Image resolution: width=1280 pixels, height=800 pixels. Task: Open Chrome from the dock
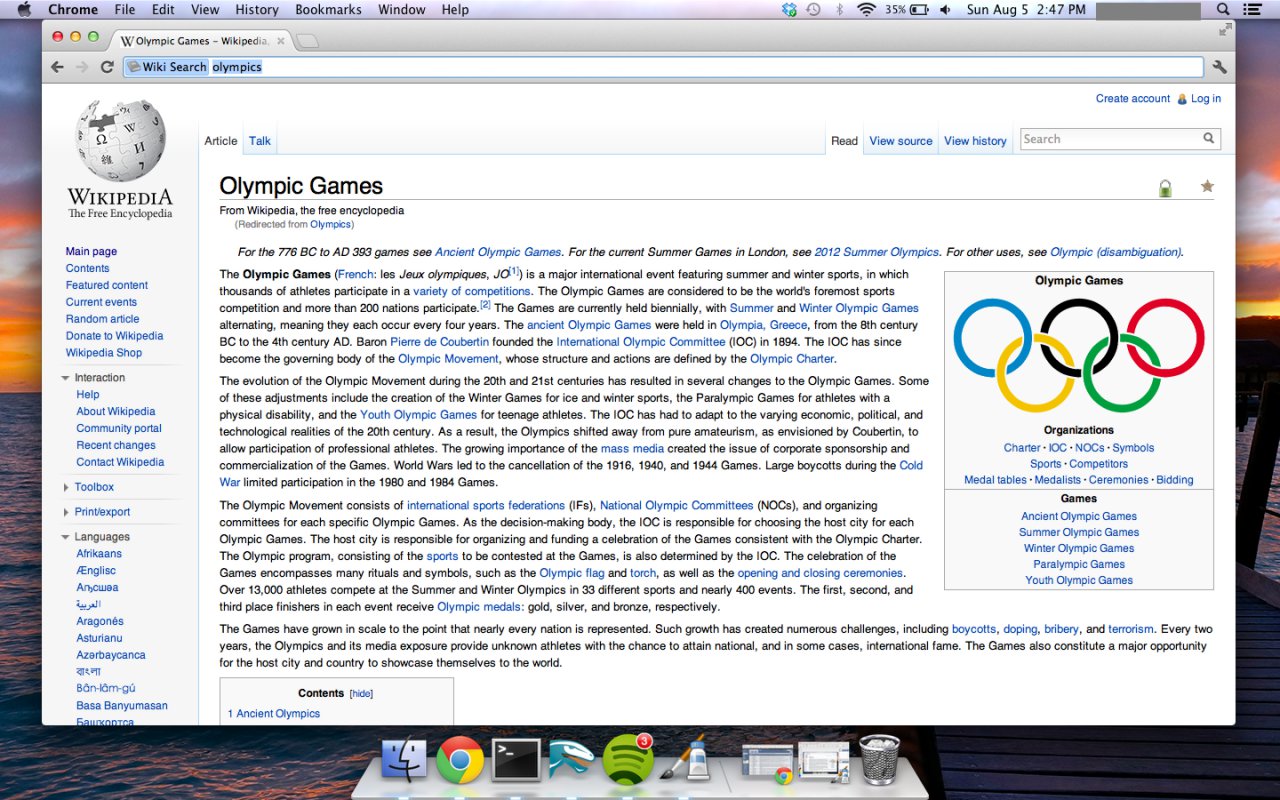[460, 762]
